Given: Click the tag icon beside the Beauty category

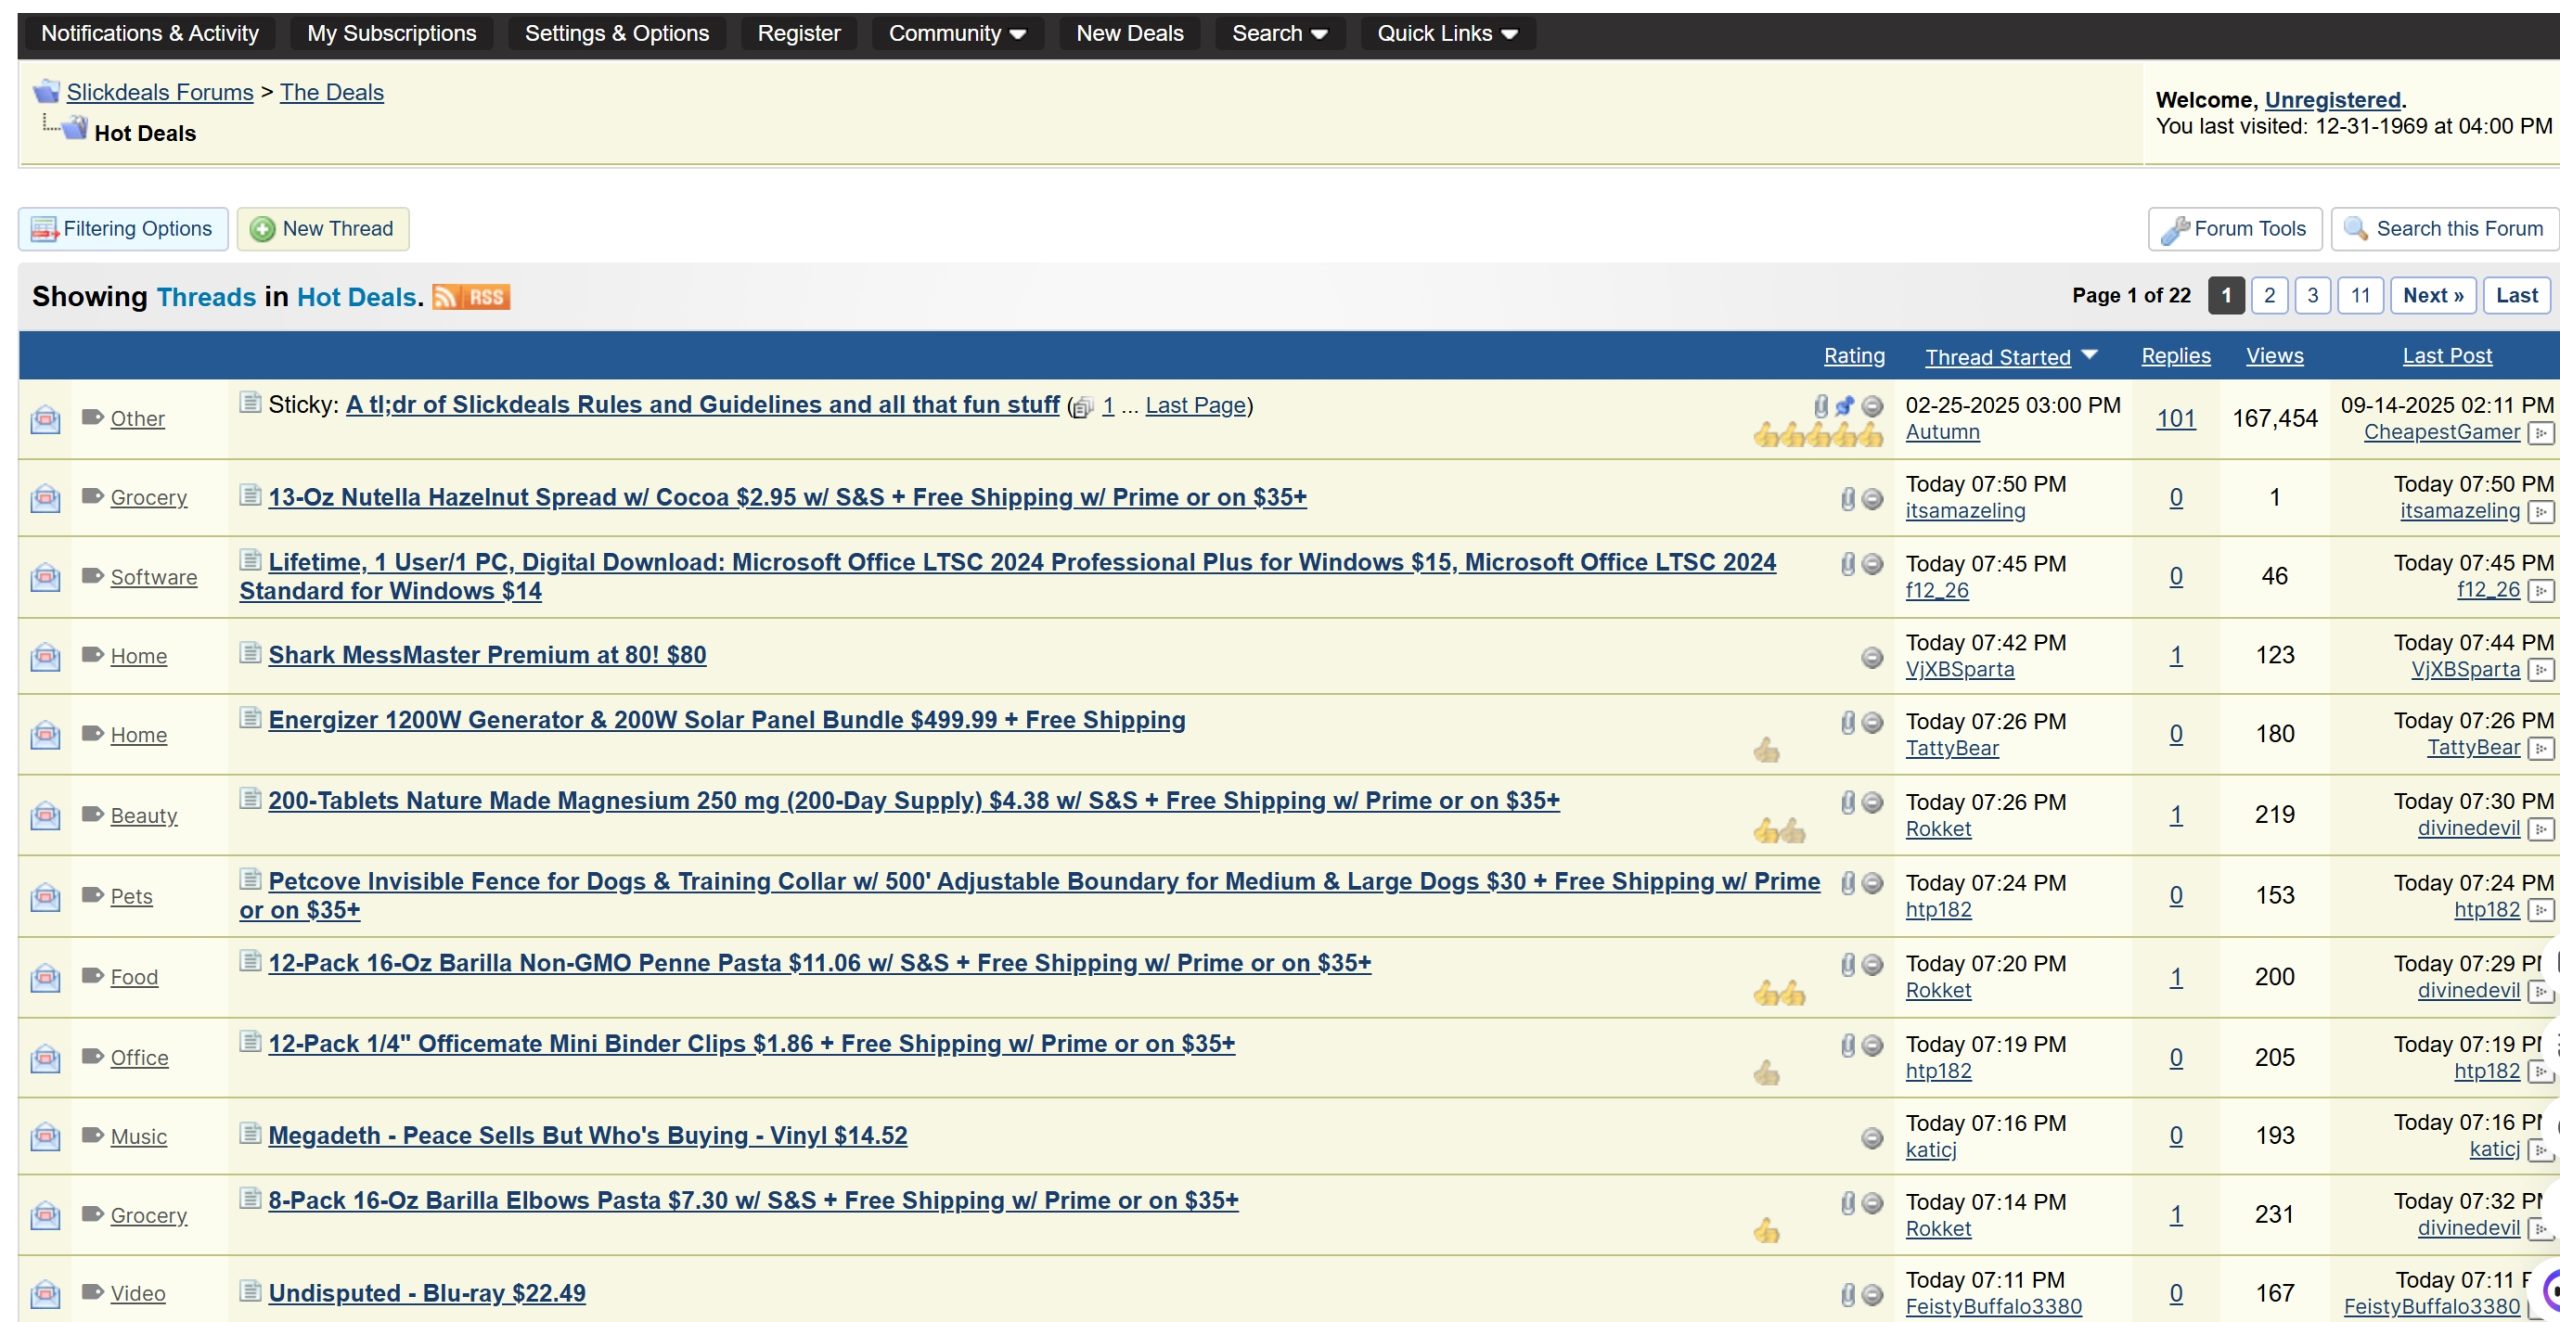Looking at the screenshot, I should [93, 813].
